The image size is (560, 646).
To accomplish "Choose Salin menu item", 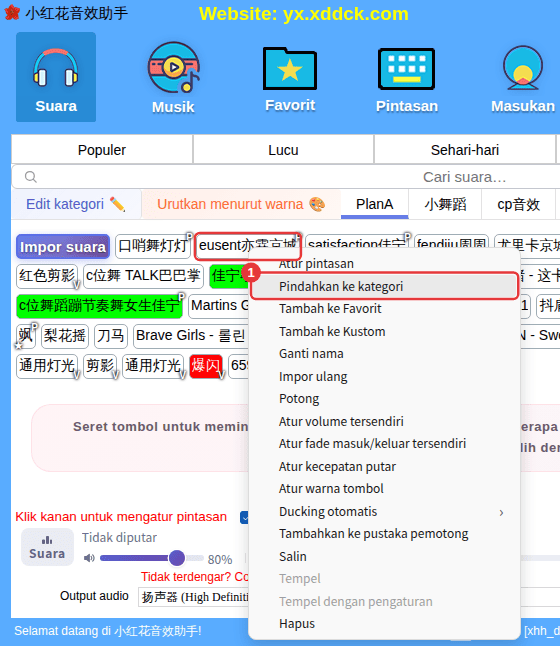I will [x=384, y=557].
